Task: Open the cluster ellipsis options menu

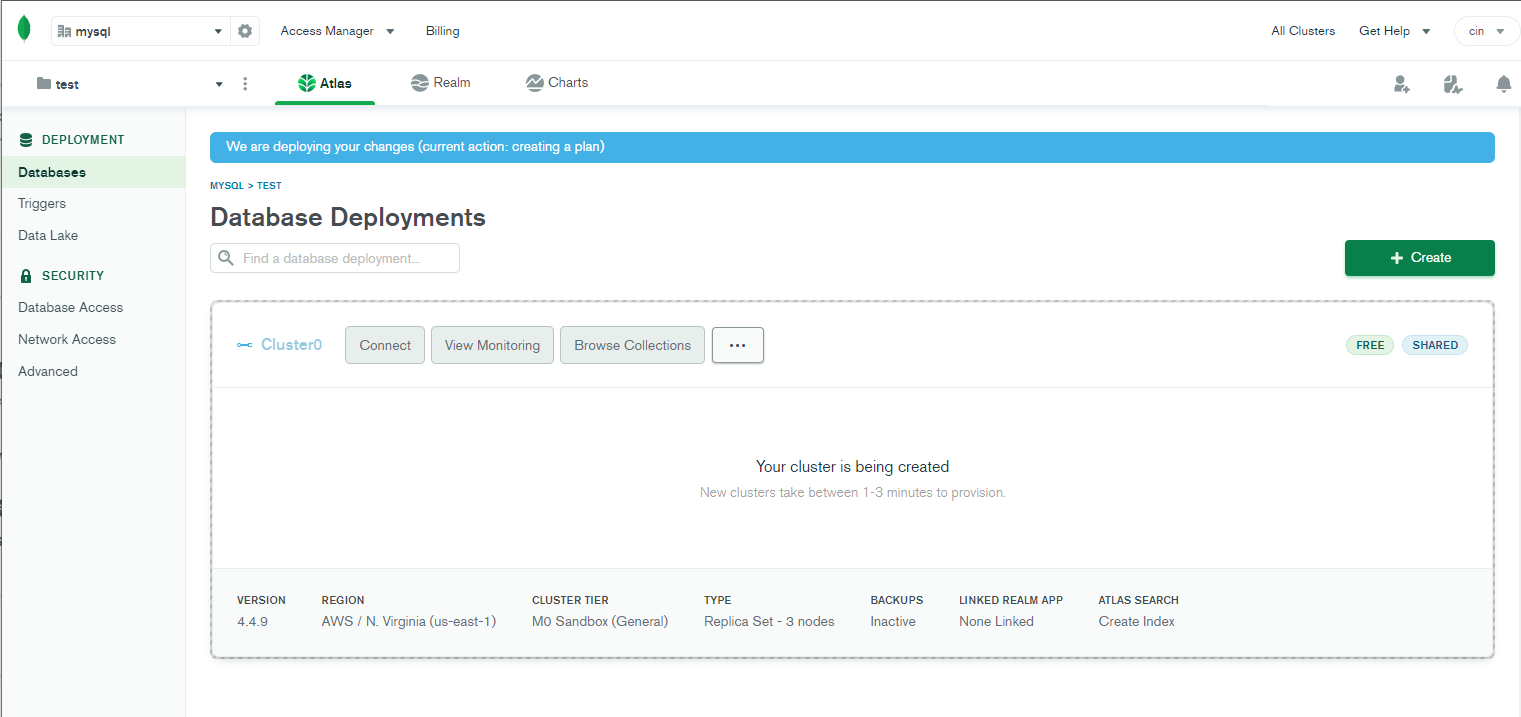Action: (x=738, y=345)
